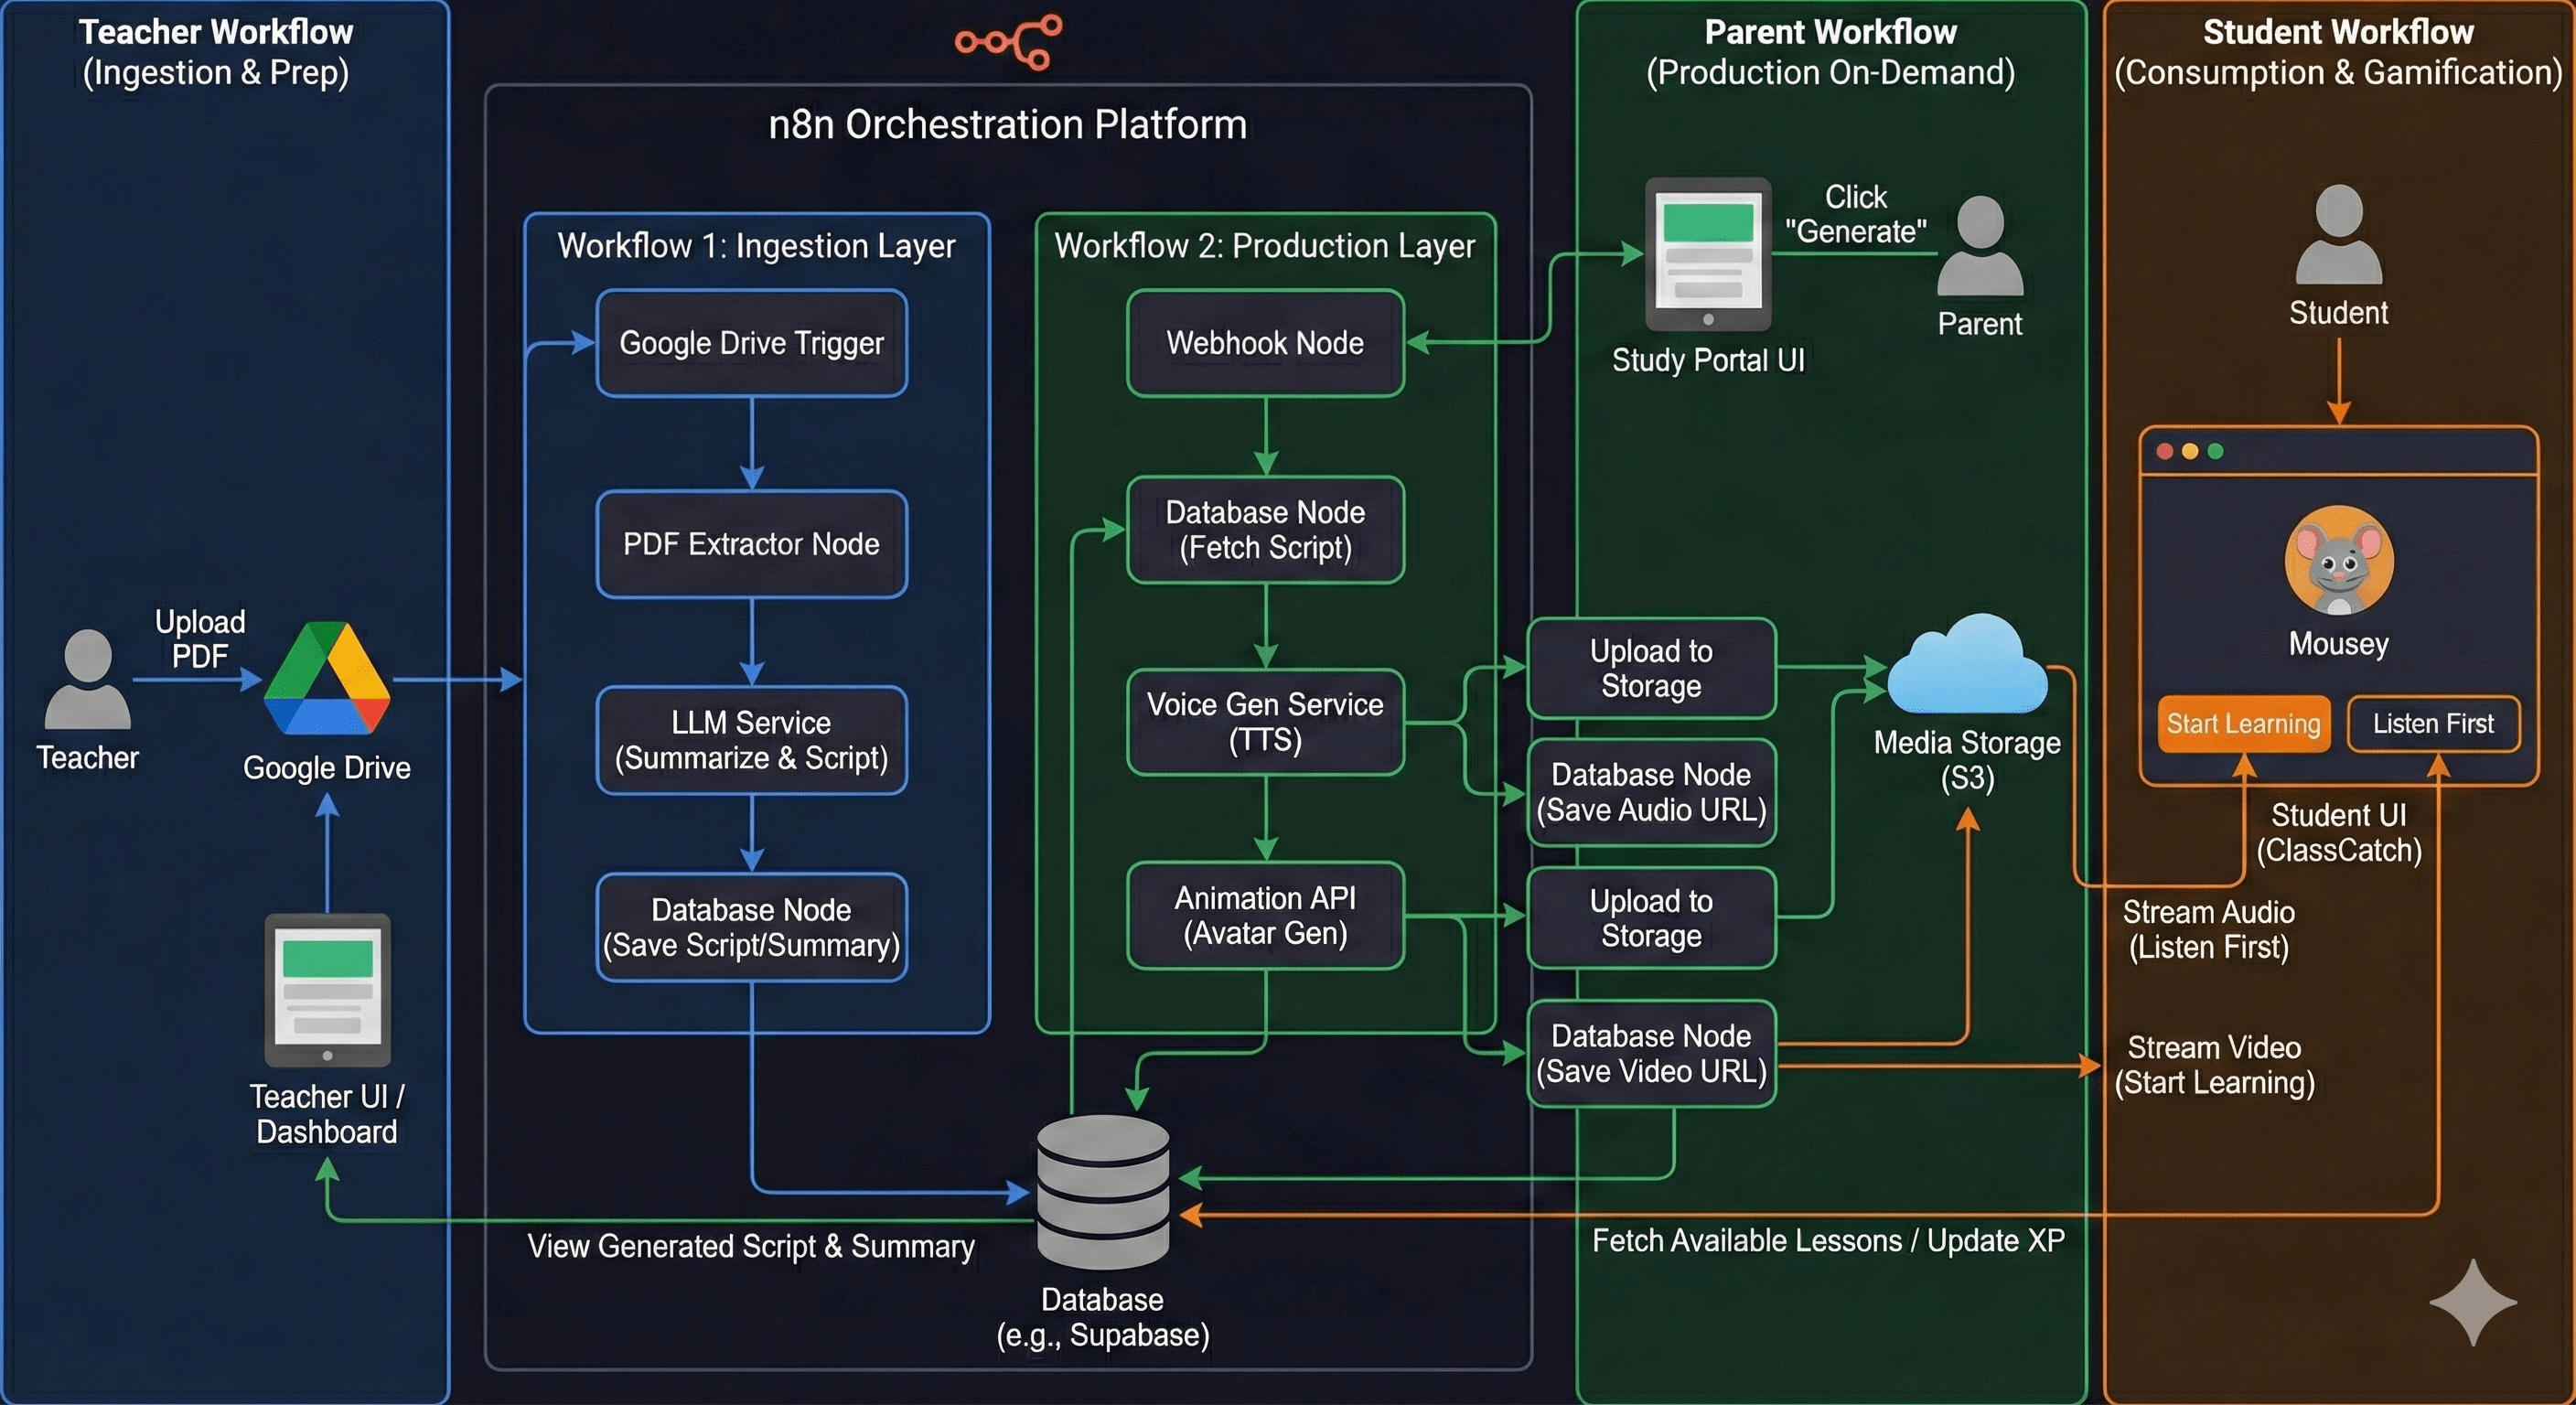Click the Parent person icon

1980,246
